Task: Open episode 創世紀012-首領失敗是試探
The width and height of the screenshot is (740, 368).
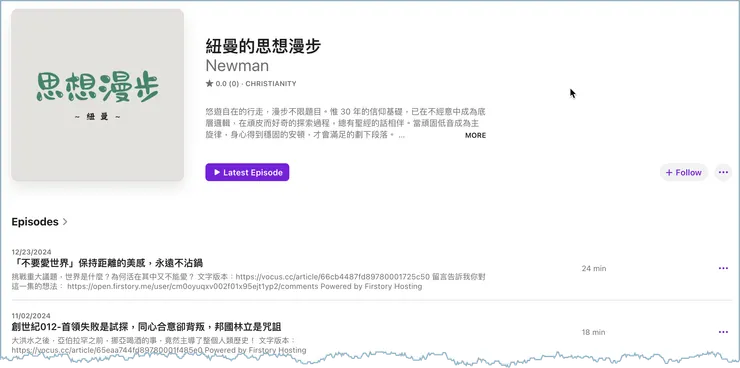Action: 147,326
